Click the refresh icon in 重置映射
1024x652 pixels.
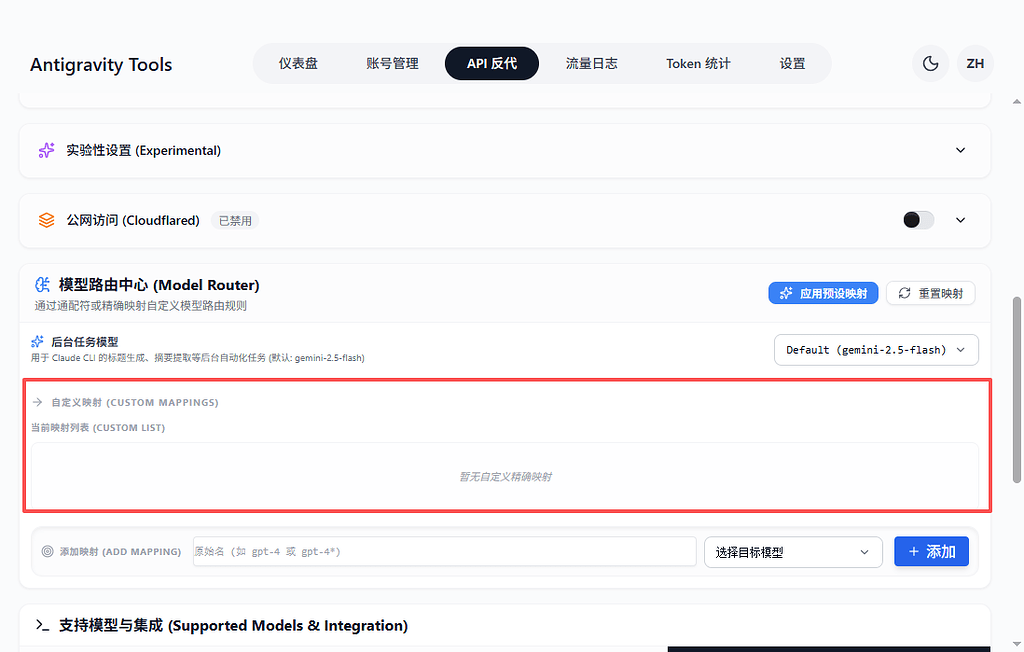click(904, 293)
